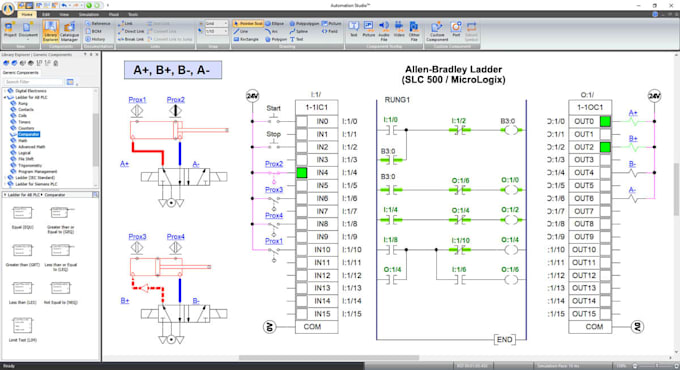
Task: Toggle the IN0 input indicator box
Action: [x=302, y=121]
